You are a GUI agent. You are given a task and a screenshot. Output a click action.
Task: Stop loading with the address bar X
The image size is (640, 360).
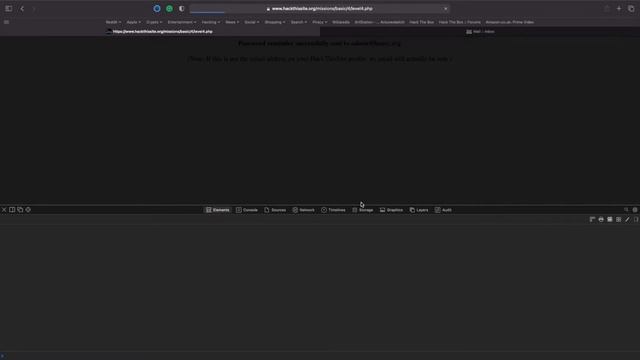[445, 9]
